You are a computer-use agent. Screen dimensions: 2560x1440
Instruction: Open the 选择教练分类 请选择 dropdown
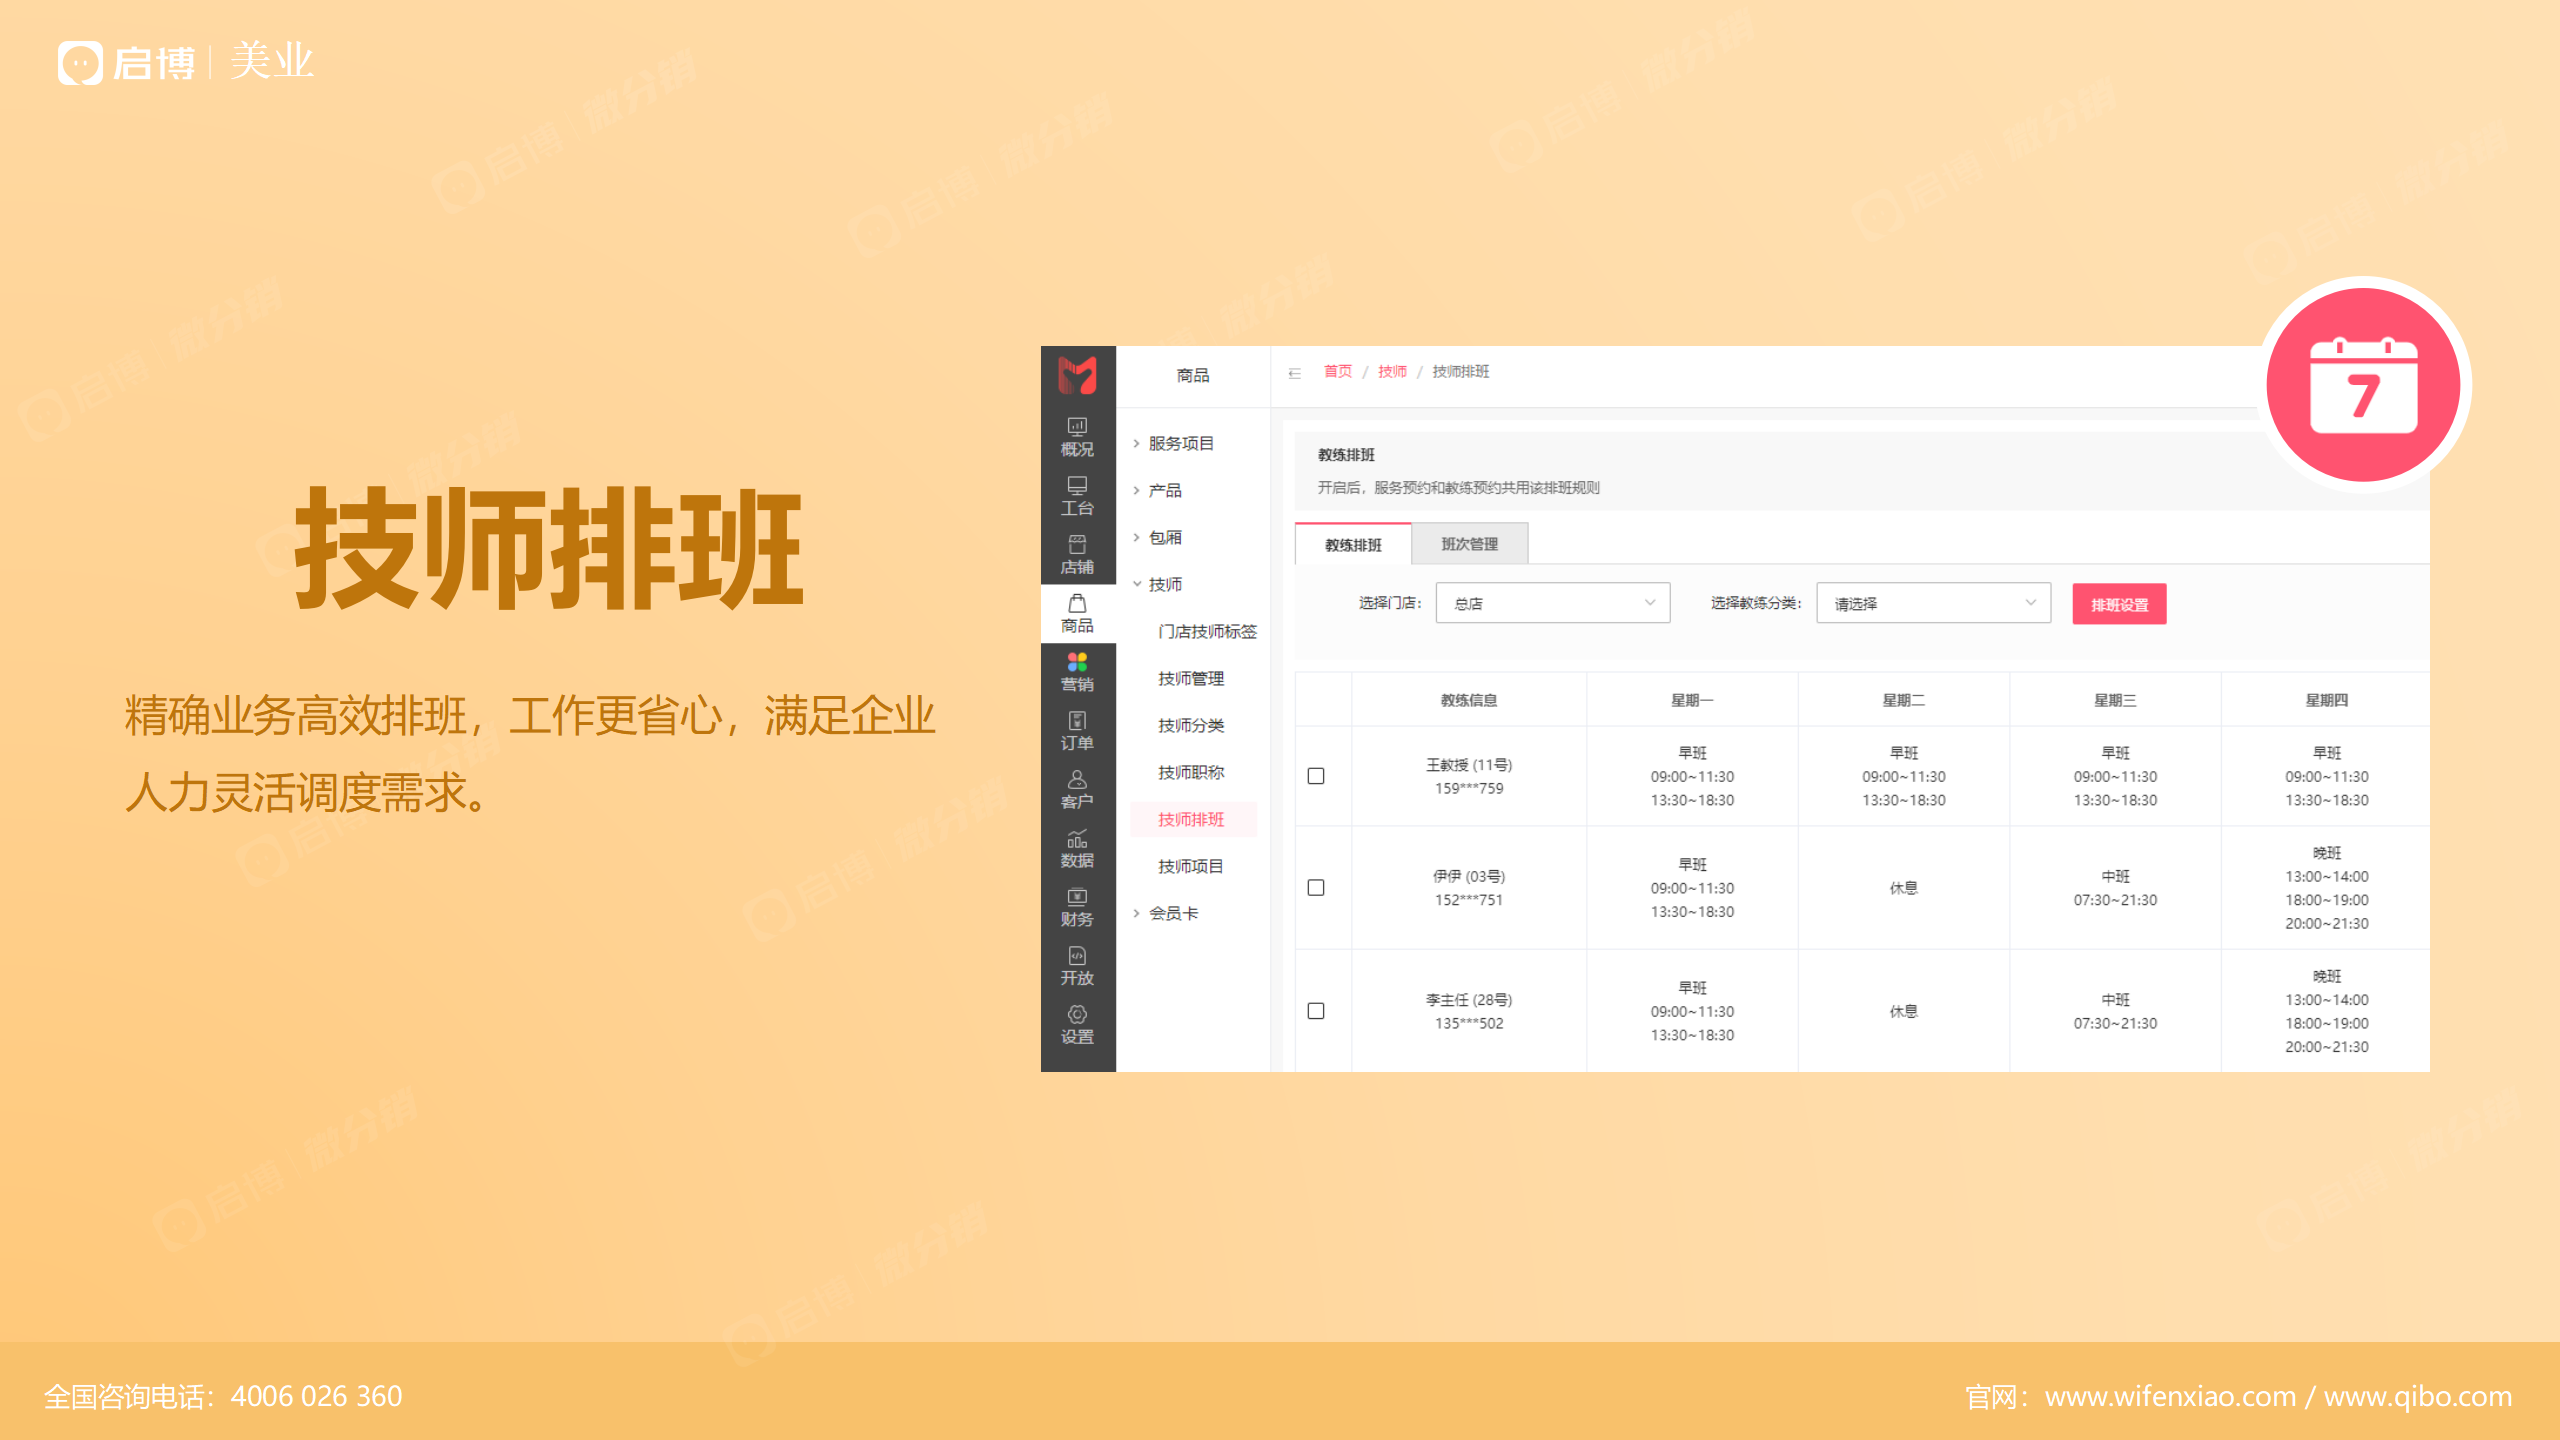(1932, 603)
